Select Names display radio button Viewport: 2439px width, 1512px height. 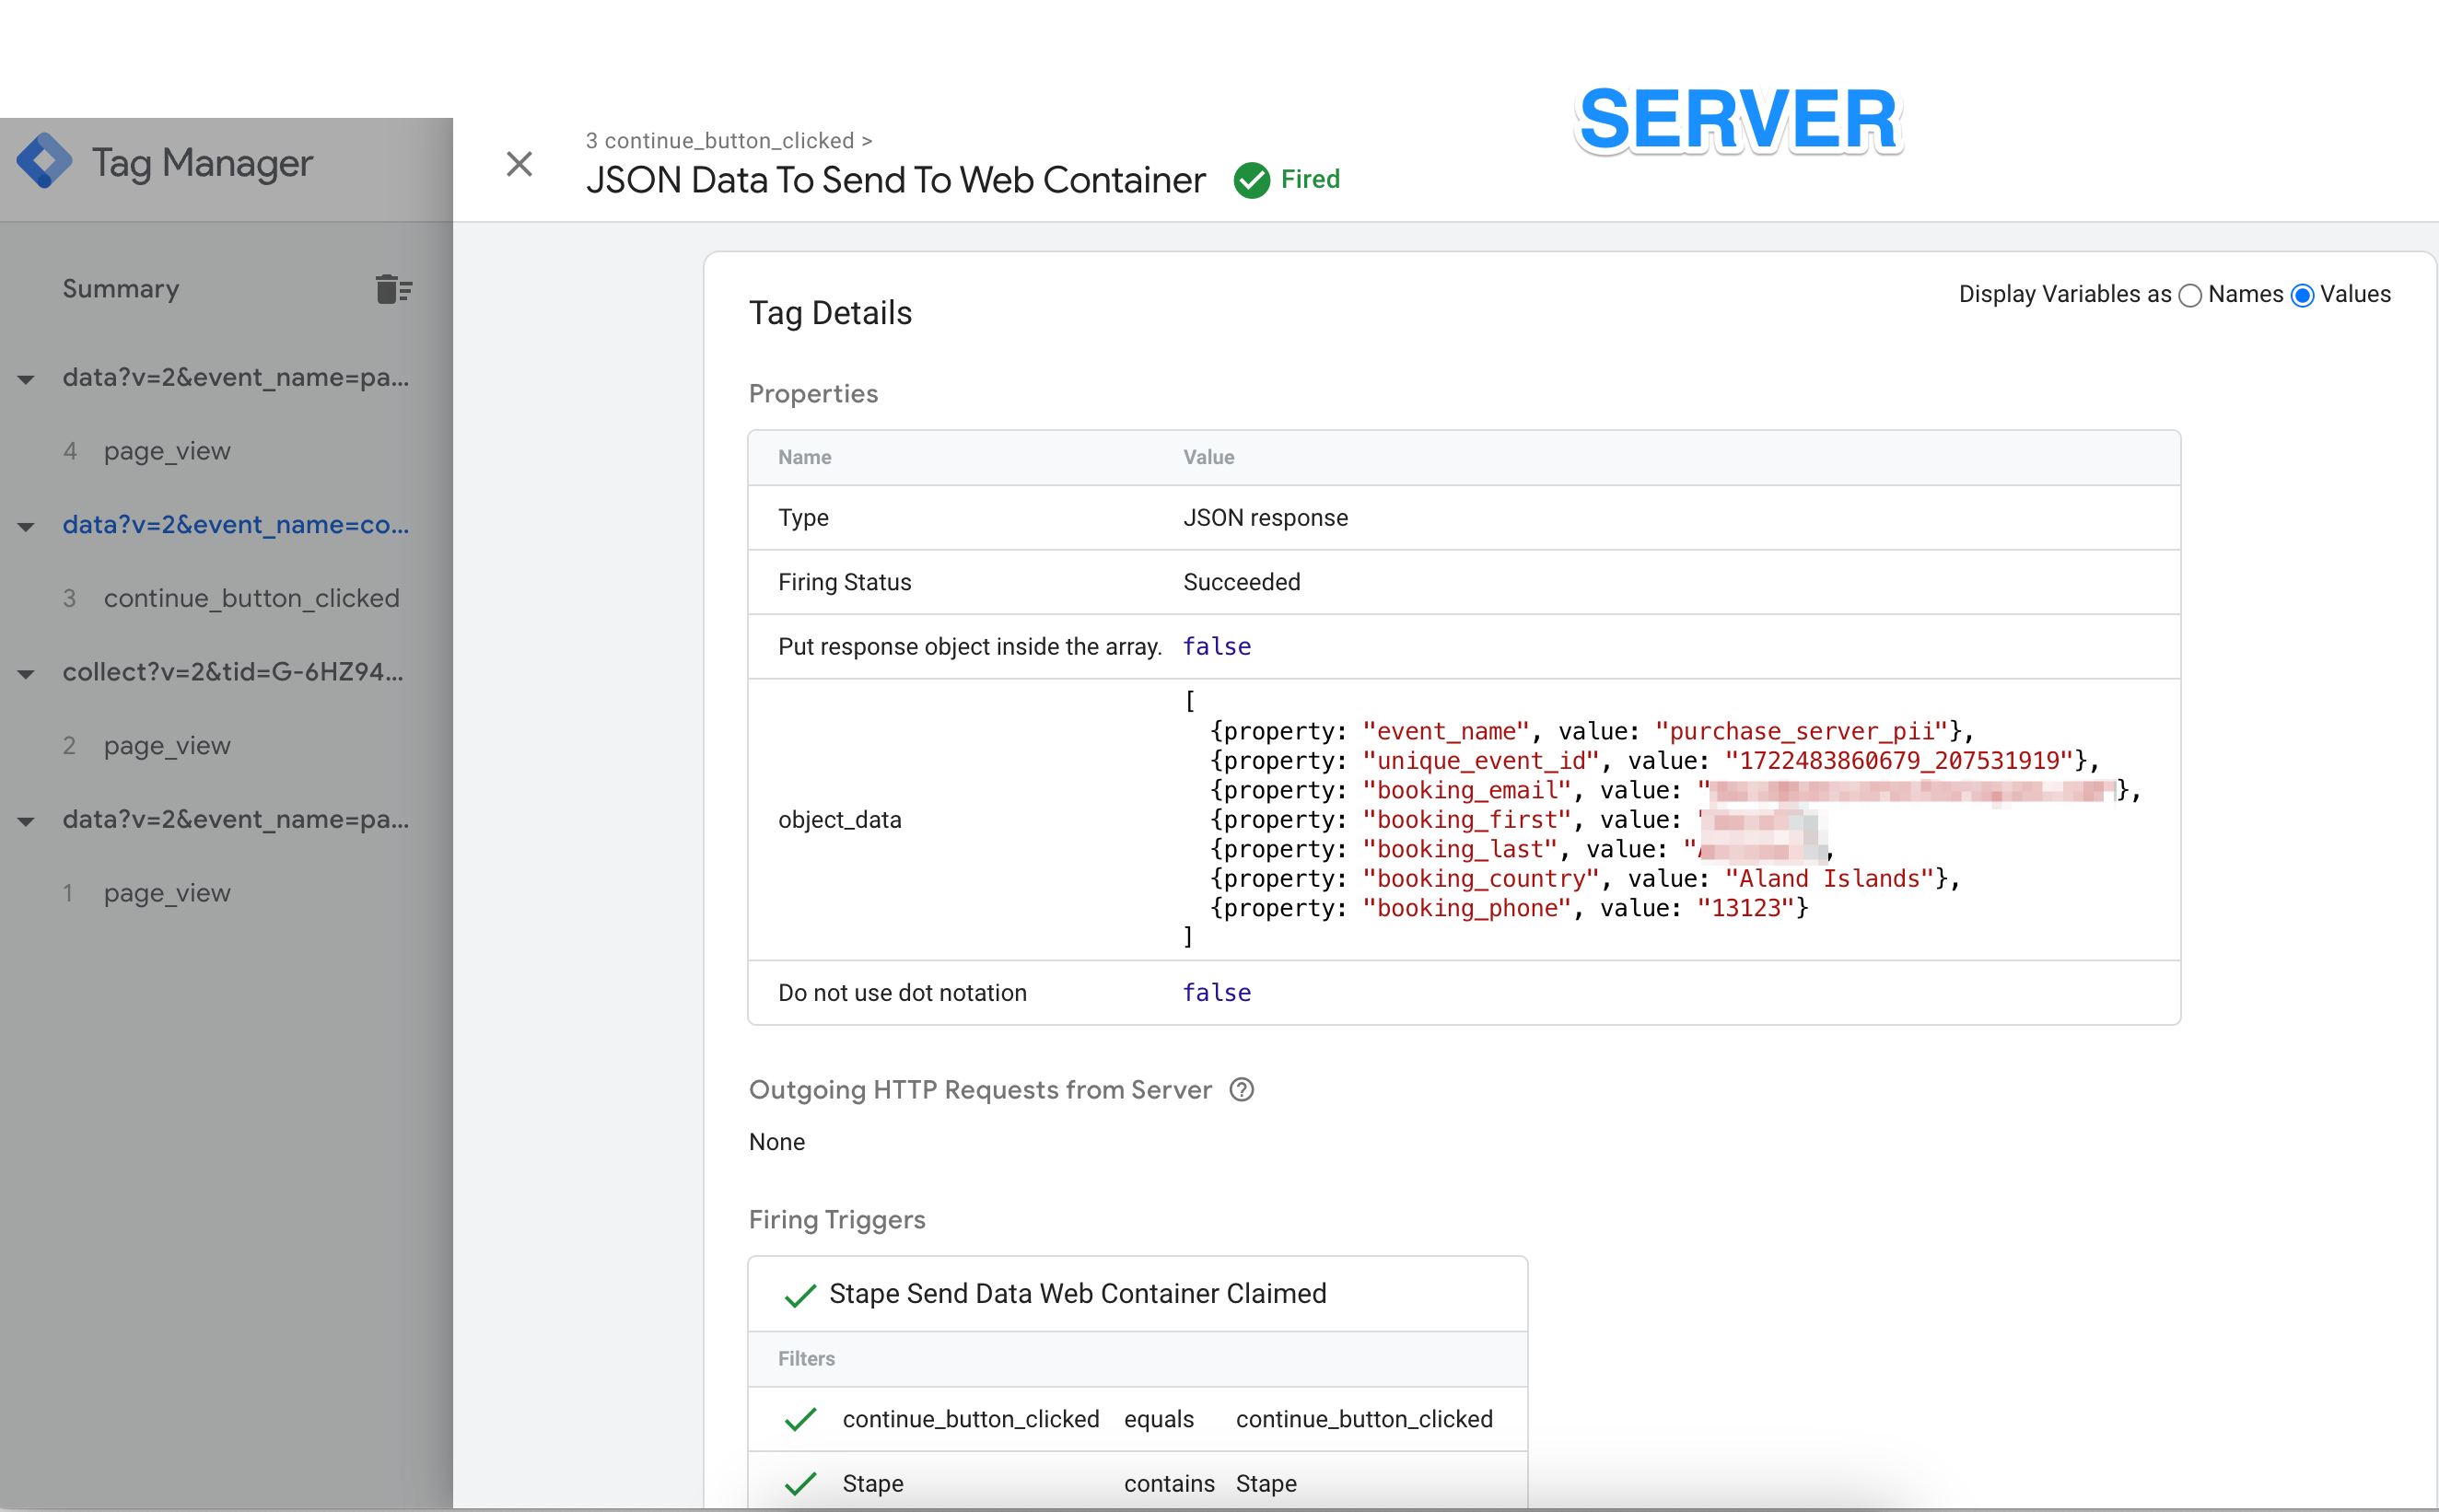click(2189, 295)
